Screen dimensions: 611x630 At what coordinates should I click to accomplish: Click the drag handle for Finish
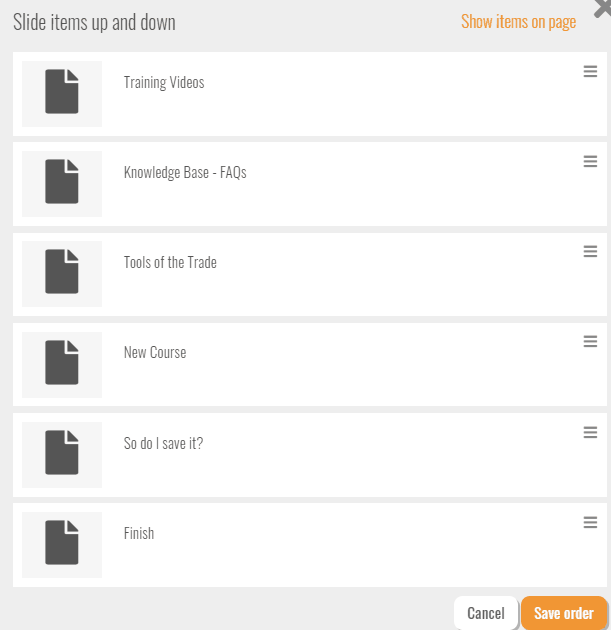(x=590, y=522)
